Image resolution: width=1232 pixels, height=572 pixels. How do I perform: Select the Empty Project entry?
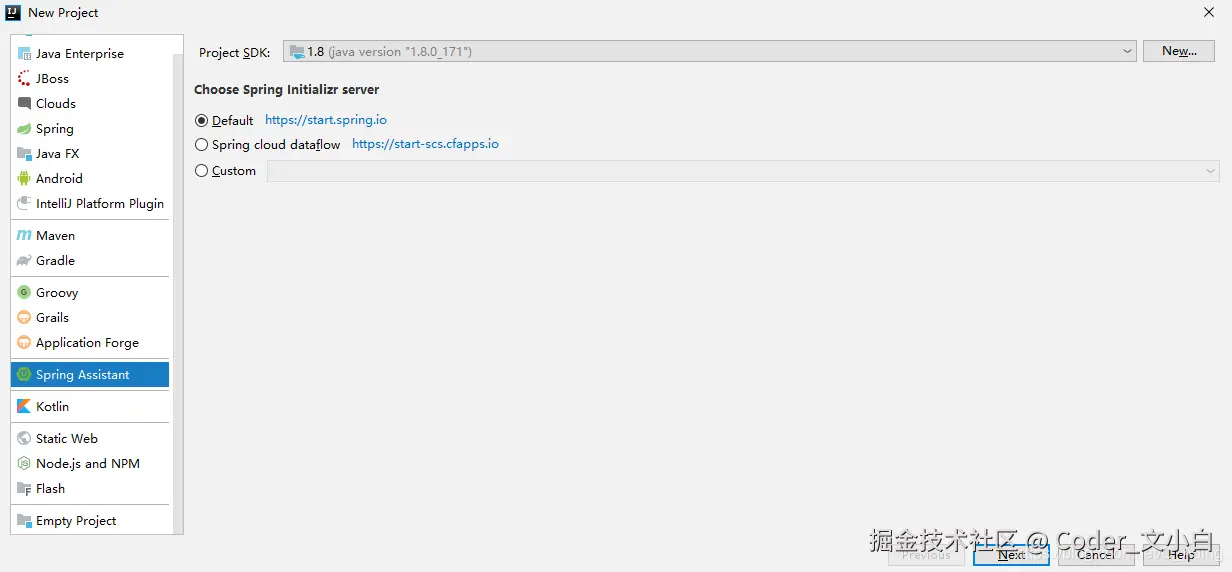[x=90, y=520]
